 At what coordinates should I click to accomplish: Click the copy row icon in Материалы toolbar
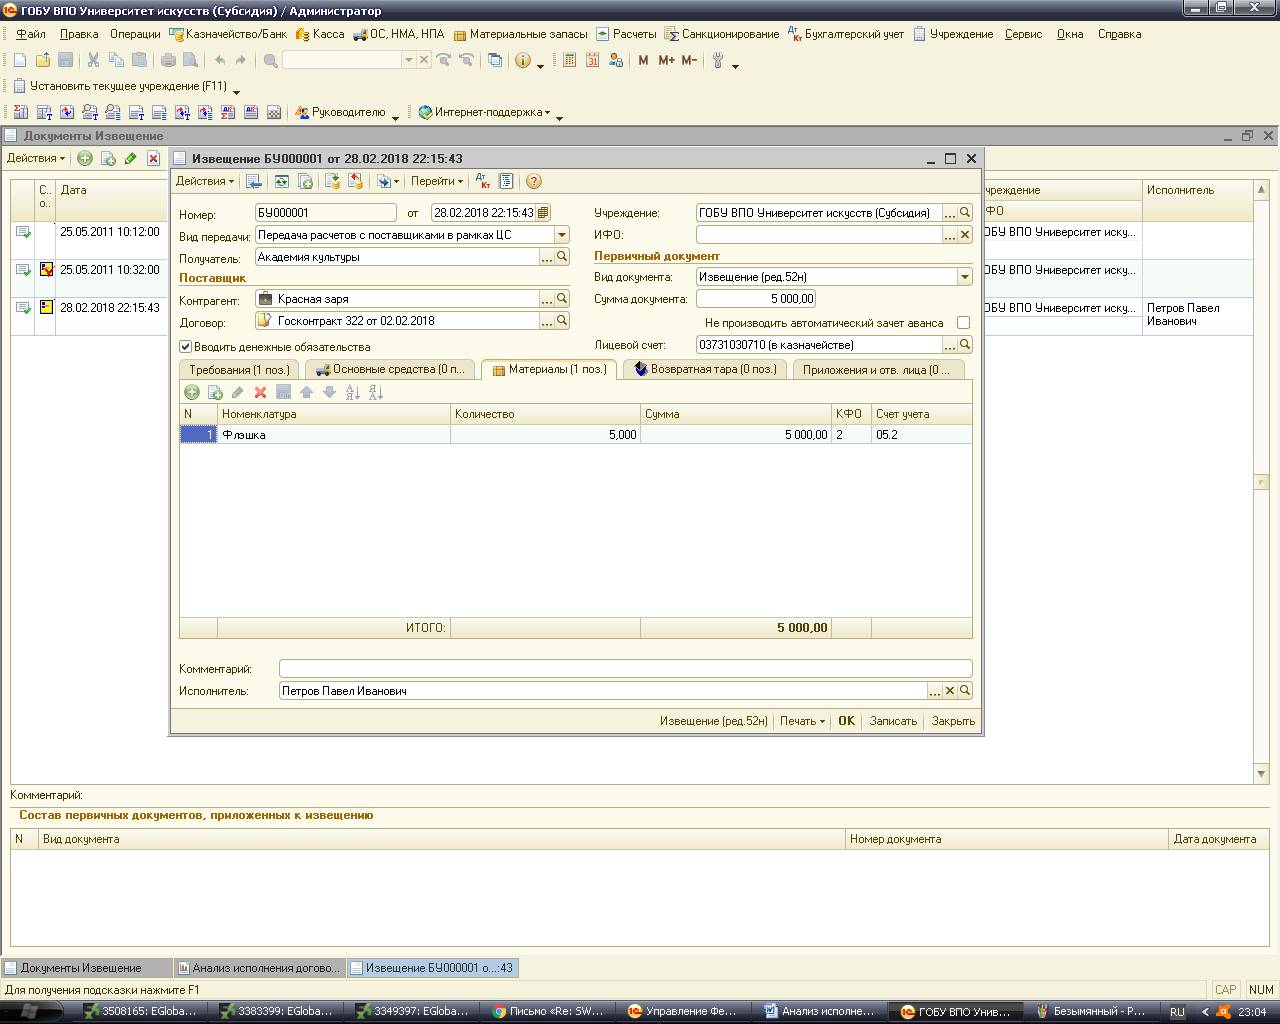215,393
